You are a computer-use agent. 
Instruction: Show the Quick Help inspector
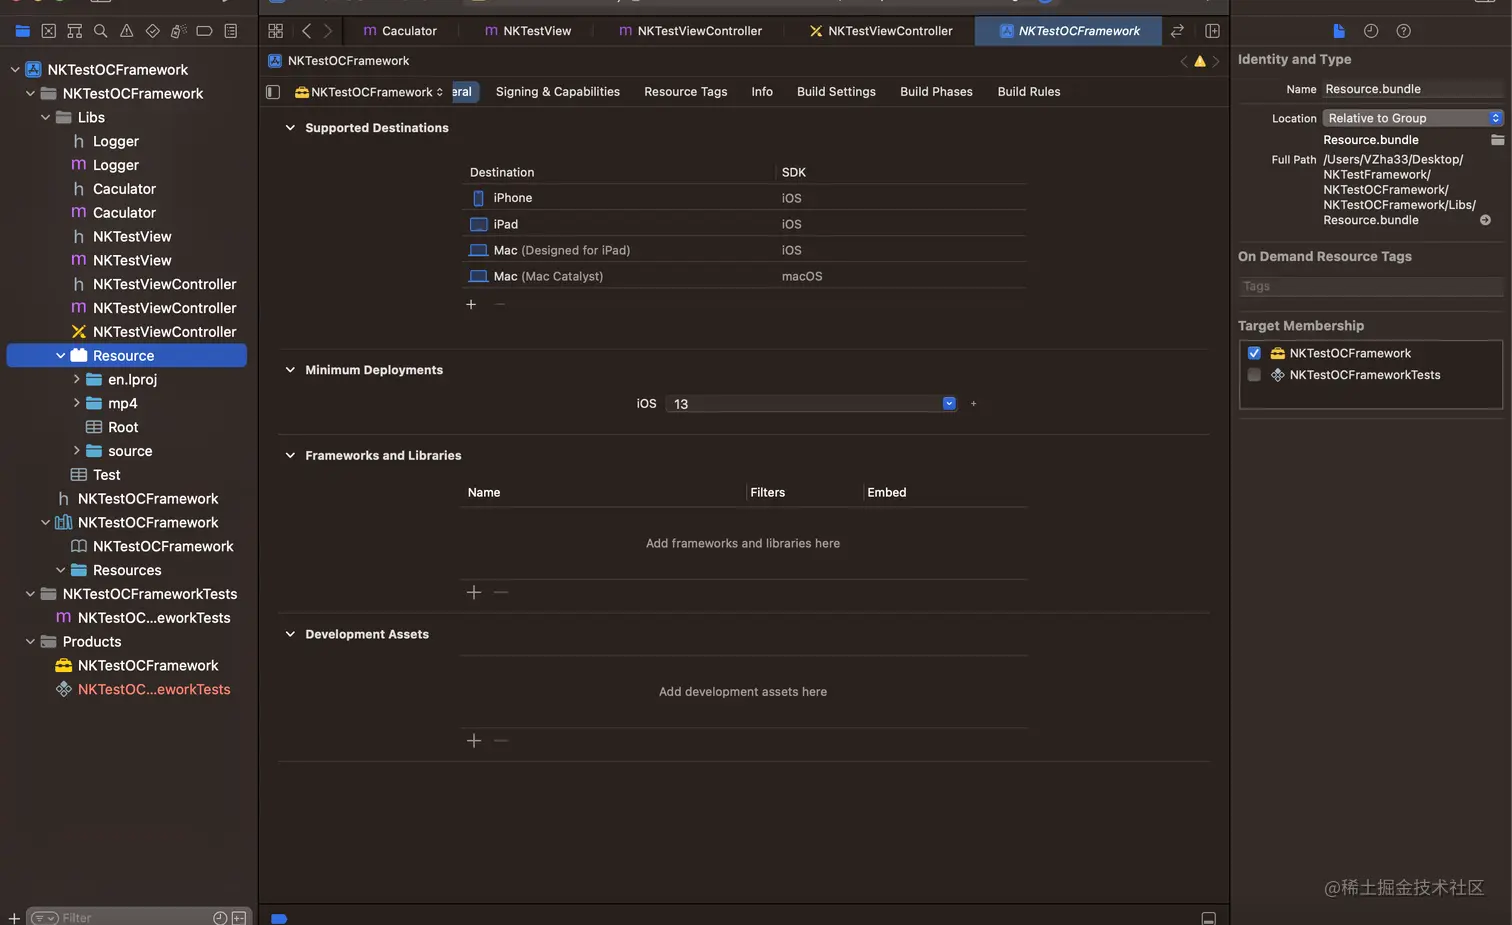1403,31
